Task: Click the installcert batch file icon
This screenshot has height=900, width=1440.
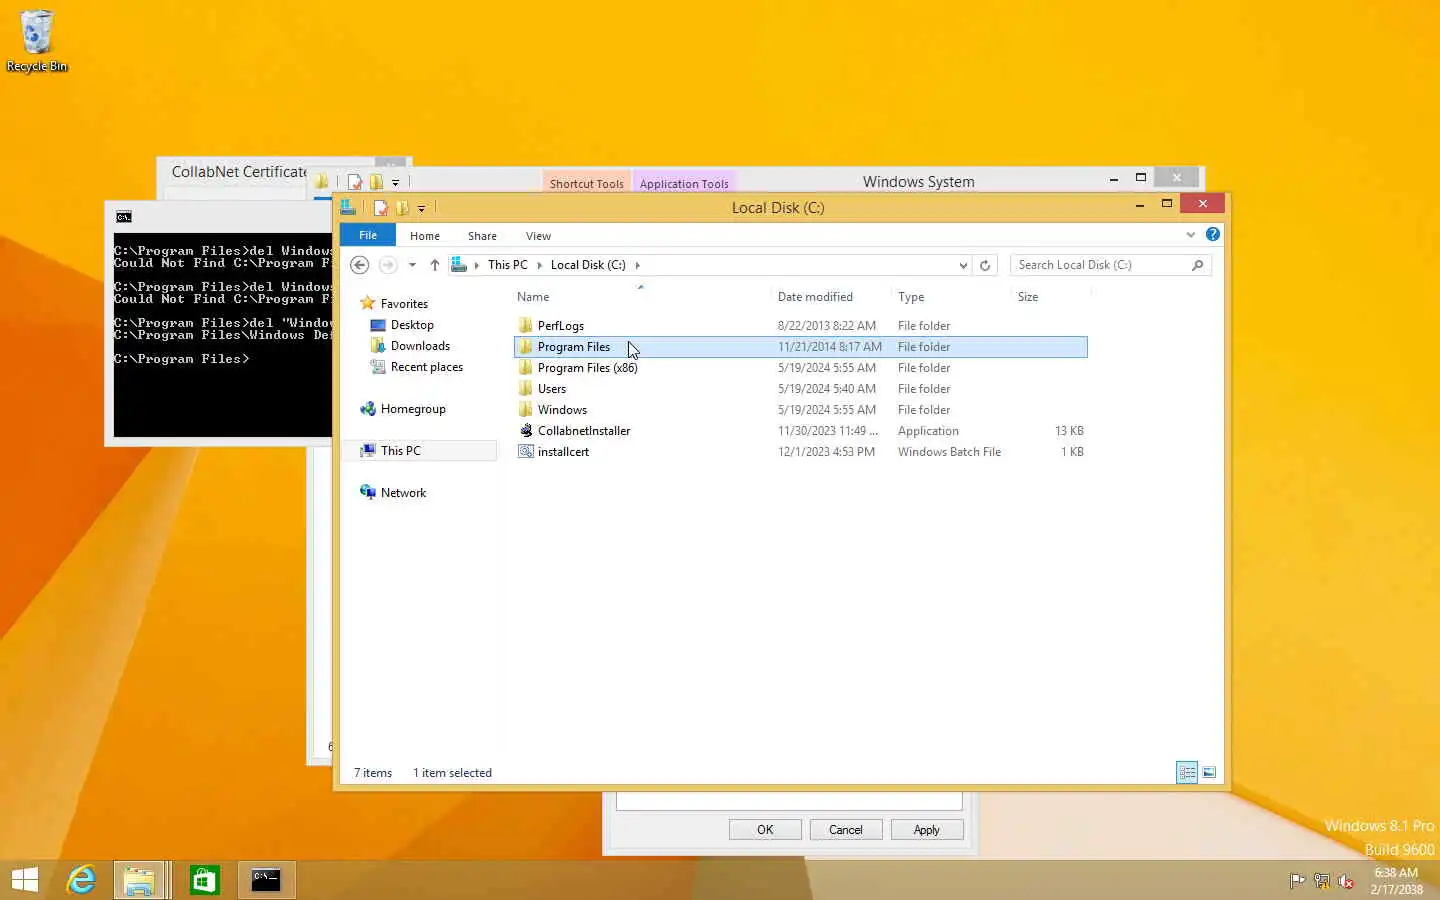Action: (526, 452)
